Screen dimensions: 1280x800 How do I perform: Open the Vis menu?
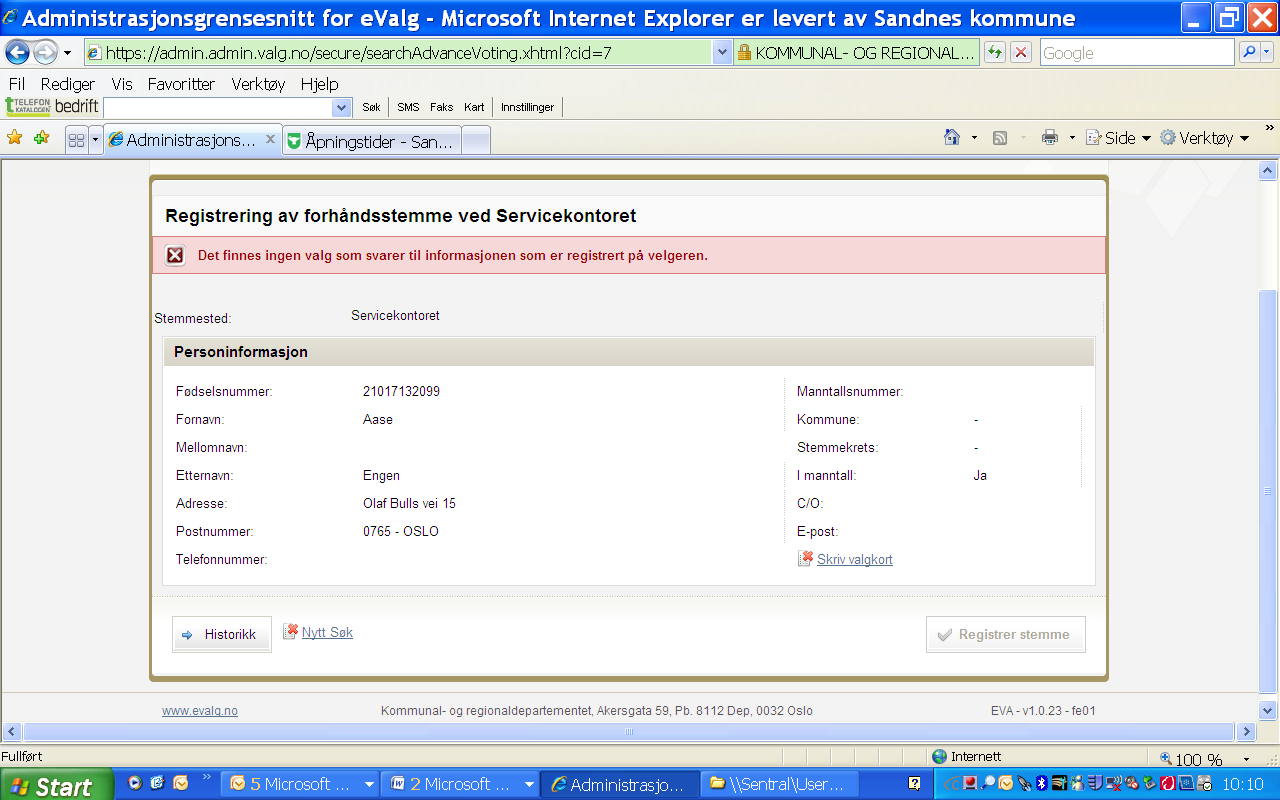(122, 84)
